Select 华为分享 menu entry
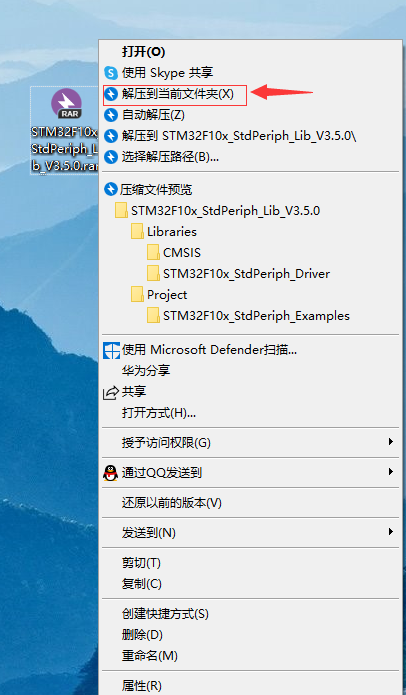 146,371
